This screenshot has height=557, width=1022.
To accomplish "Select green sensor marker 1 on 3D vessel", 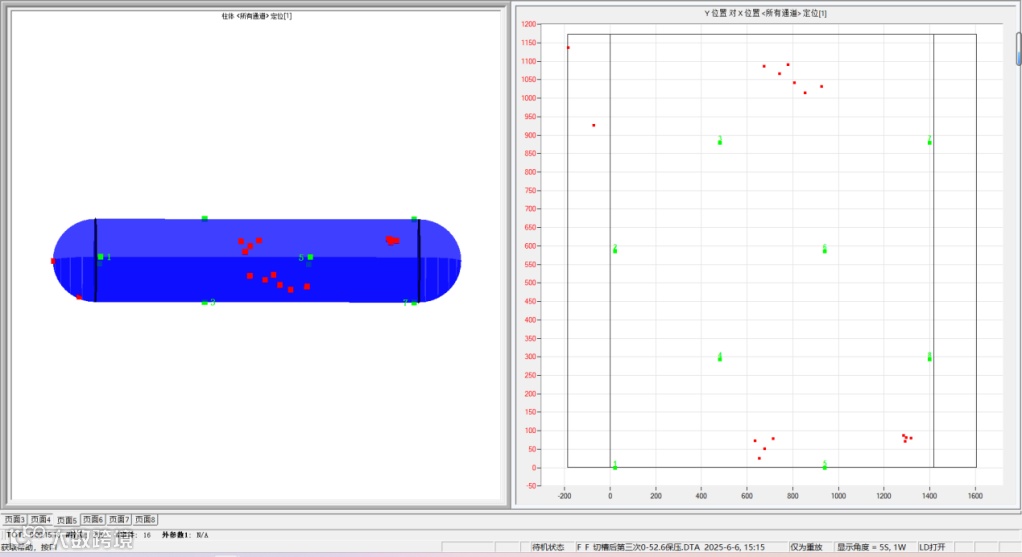I will 100,257.
